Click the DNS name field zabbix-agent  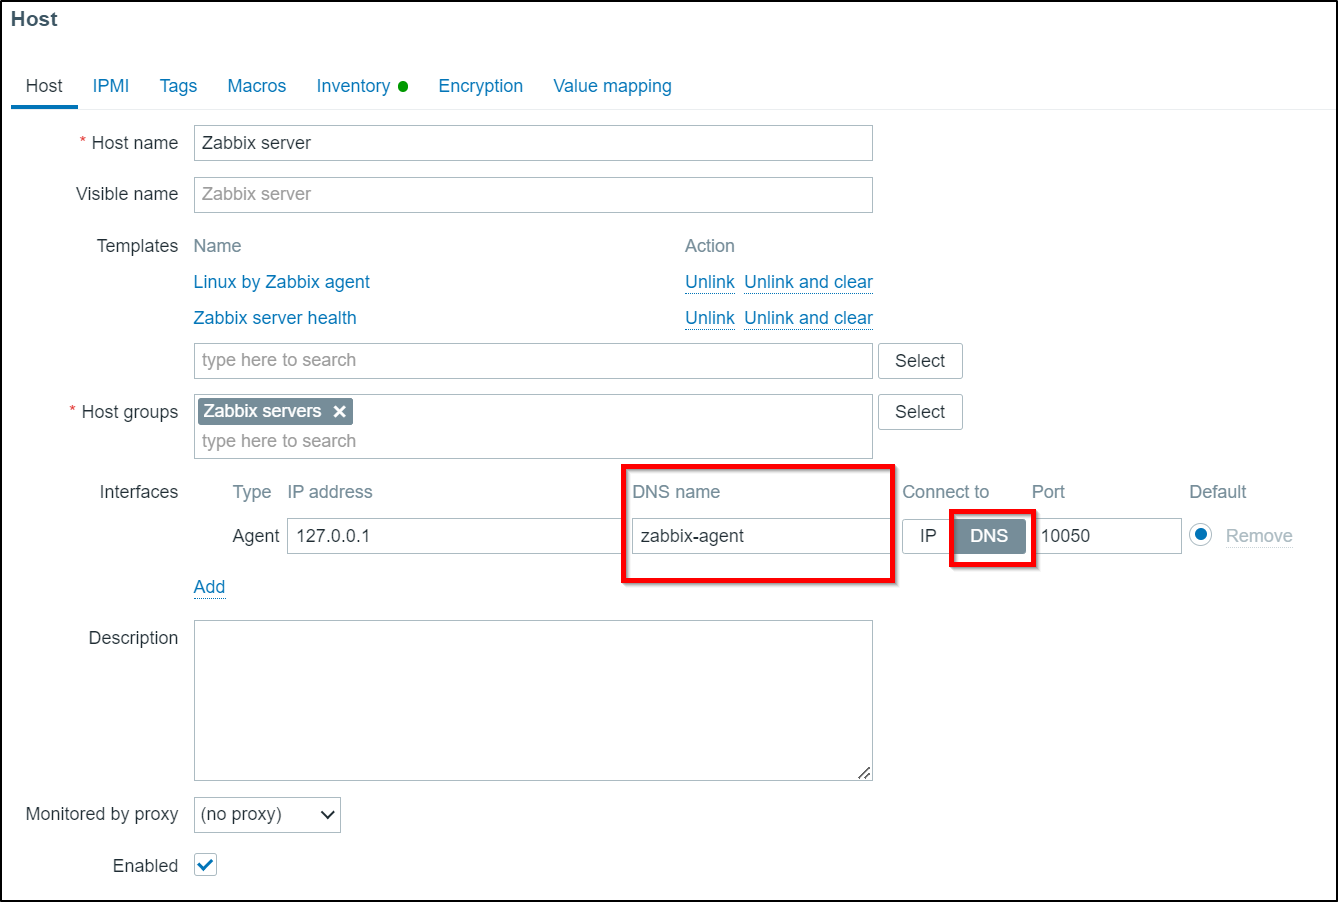[762, 536]
